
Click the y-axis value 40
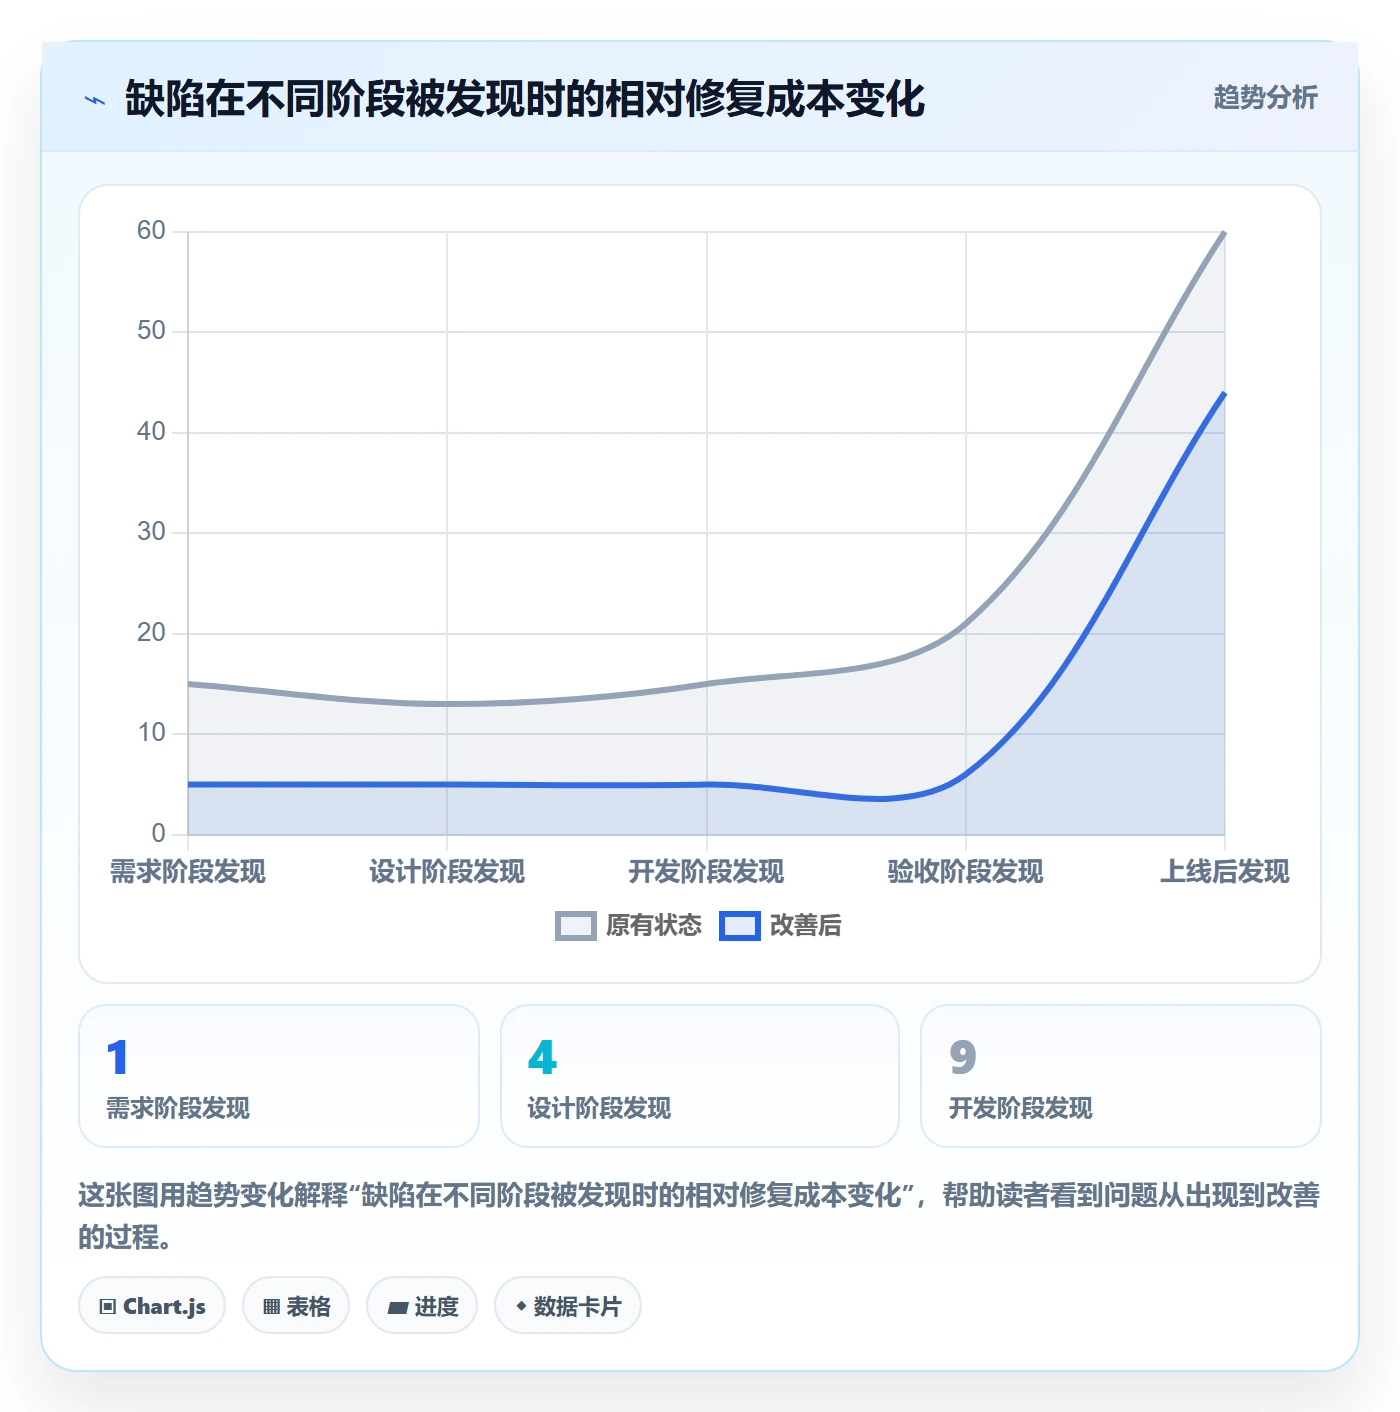pos(151,432)
